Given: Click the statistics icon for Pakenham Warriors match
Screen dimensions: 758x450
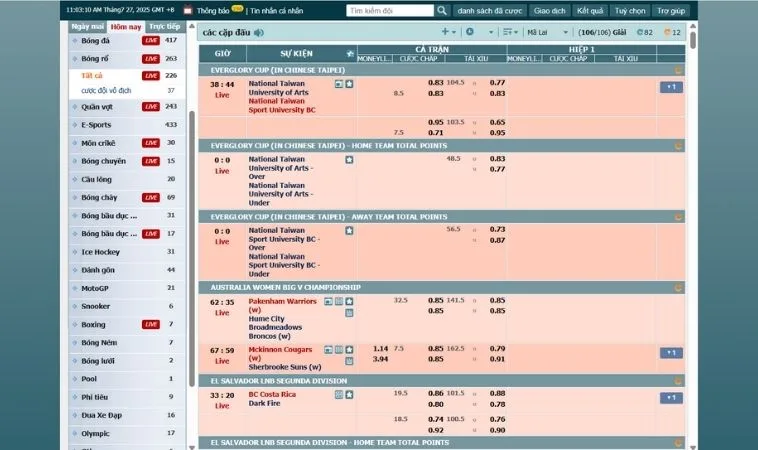Looking at the screenshot, I should (x=339, y=301).
